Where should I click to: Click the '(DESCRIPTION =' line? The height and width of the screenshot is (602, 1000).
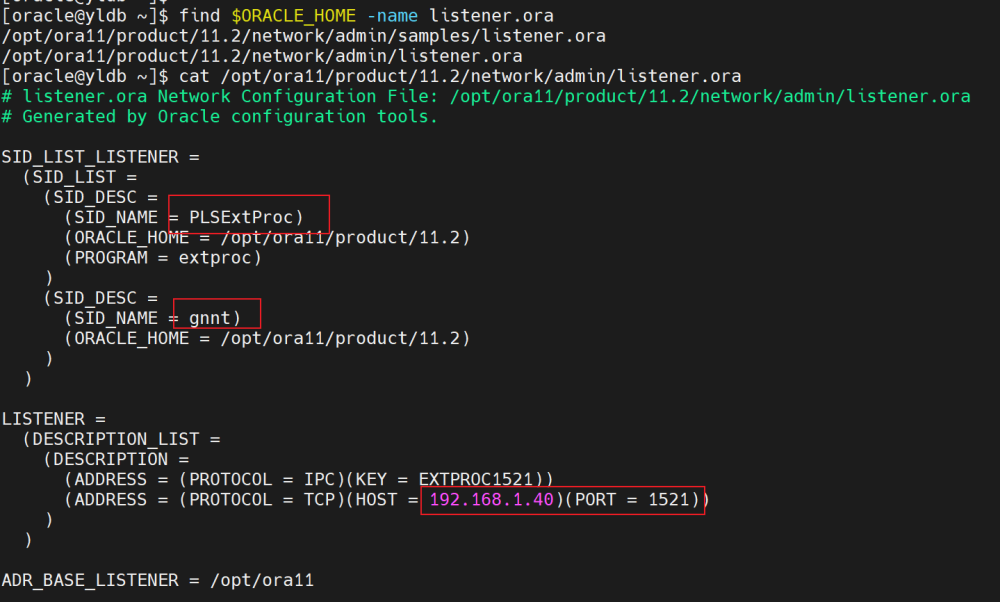116,459
